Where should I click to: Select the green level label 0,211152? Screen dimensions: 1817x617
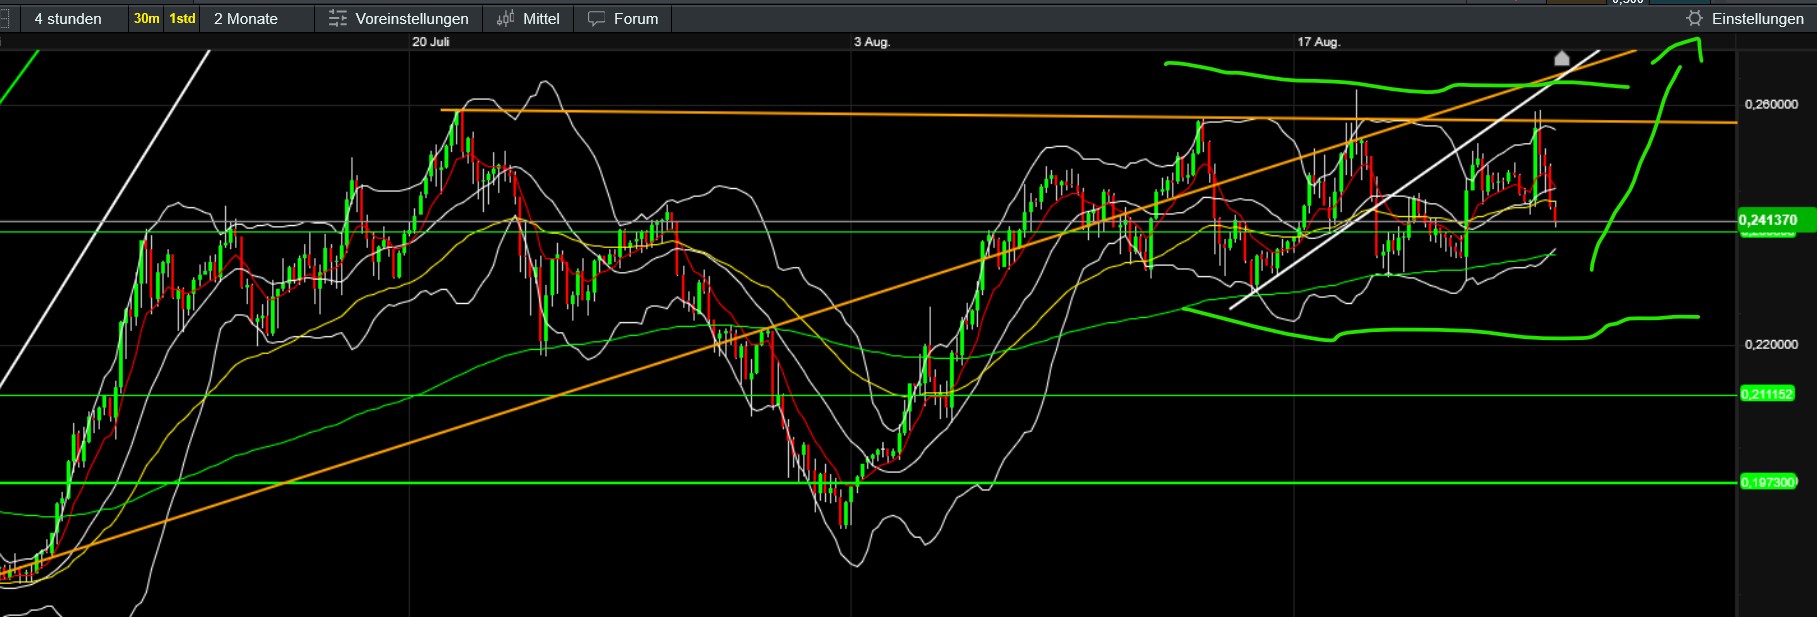(x=1767, y=394)
